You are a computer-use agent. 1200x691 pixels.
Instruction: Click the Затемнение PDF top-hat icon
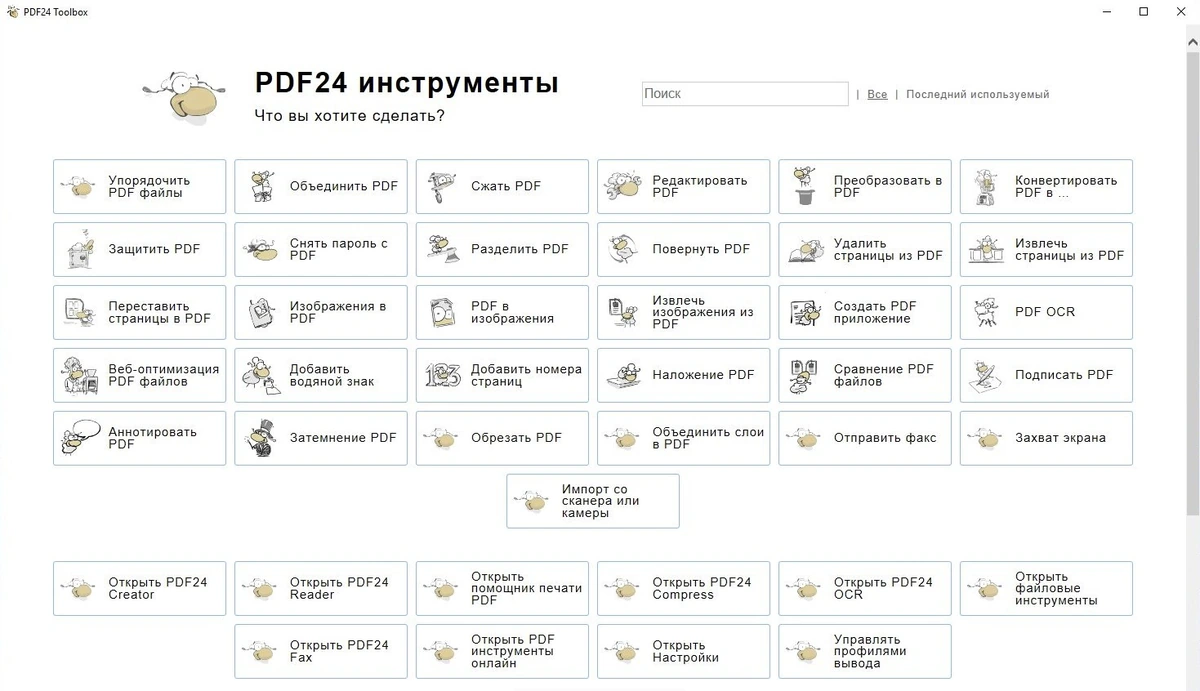(262, 438)
